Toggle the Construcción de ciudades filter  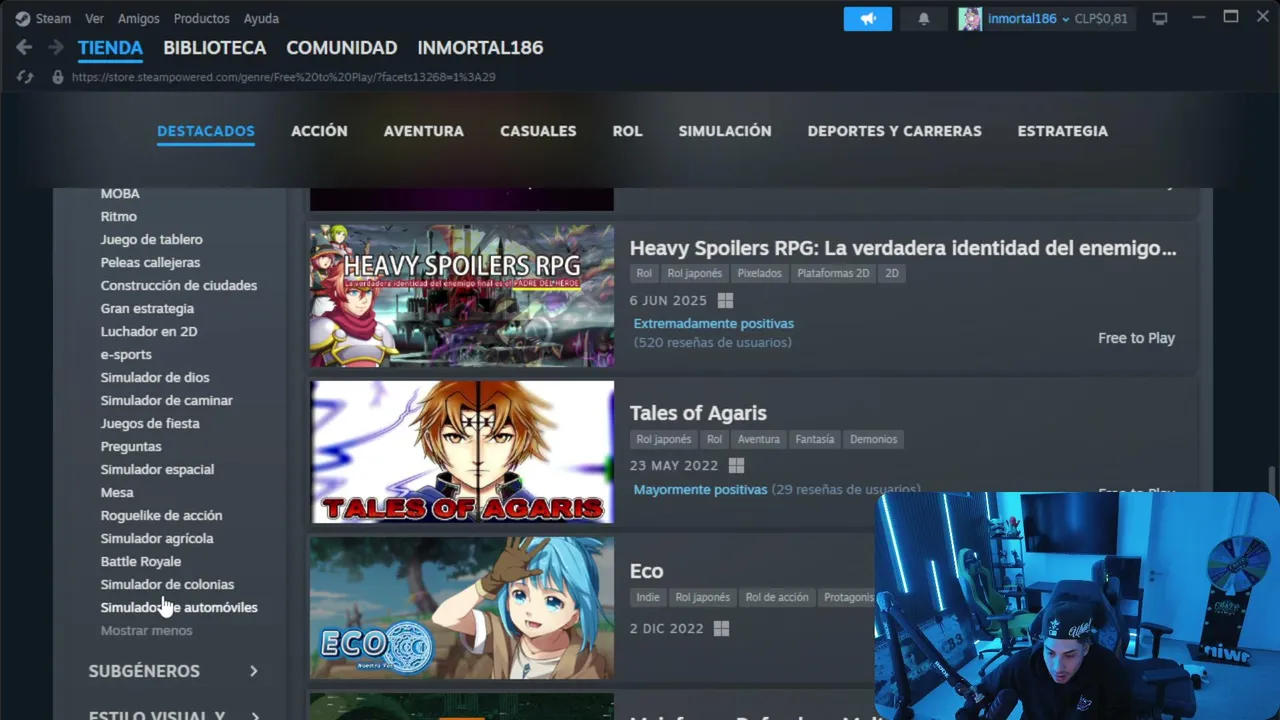[x=179, y=286]
